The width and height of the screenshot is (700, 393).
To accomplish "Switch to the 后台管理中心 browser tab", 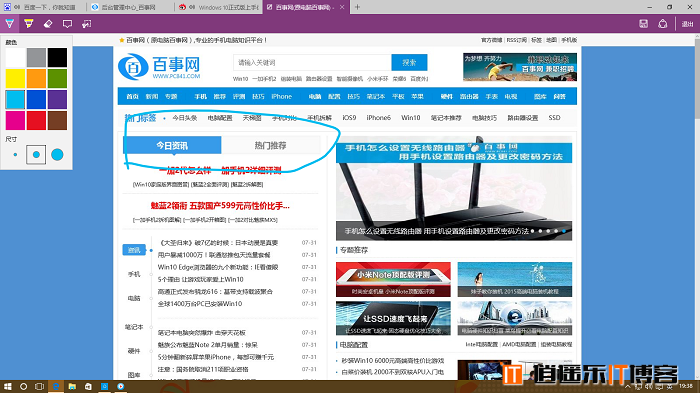I will pyautogui.click(x=129, y=7).
